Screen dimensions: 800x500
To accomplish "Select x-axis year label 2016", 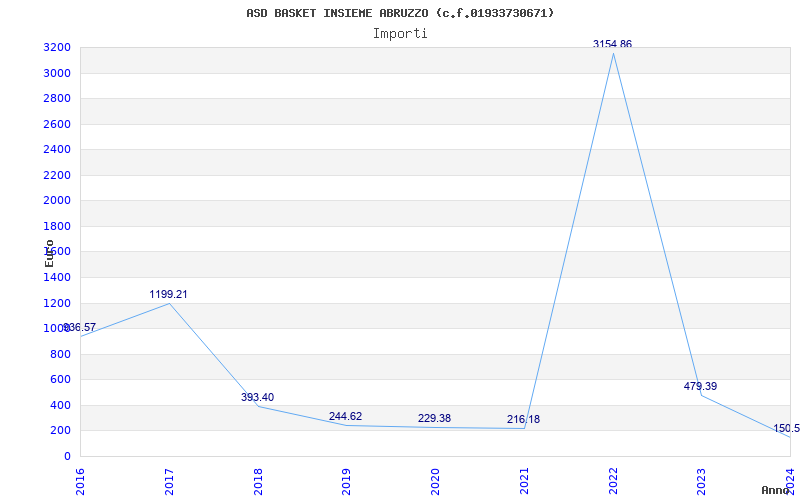I will pos(80,481).
